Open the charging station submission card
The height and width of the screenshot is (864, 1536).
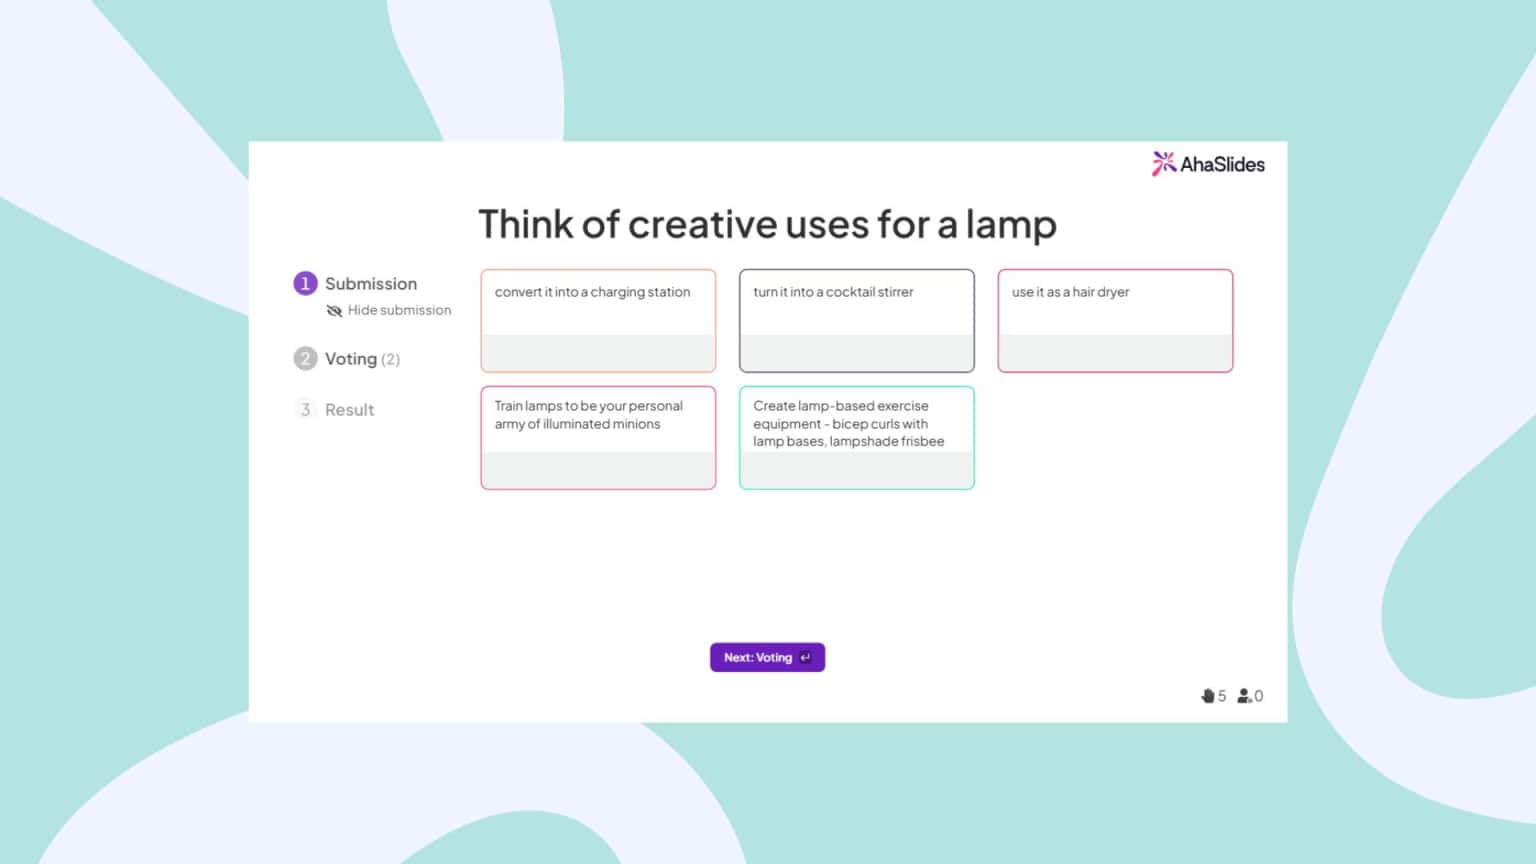(x=597, y=320)
